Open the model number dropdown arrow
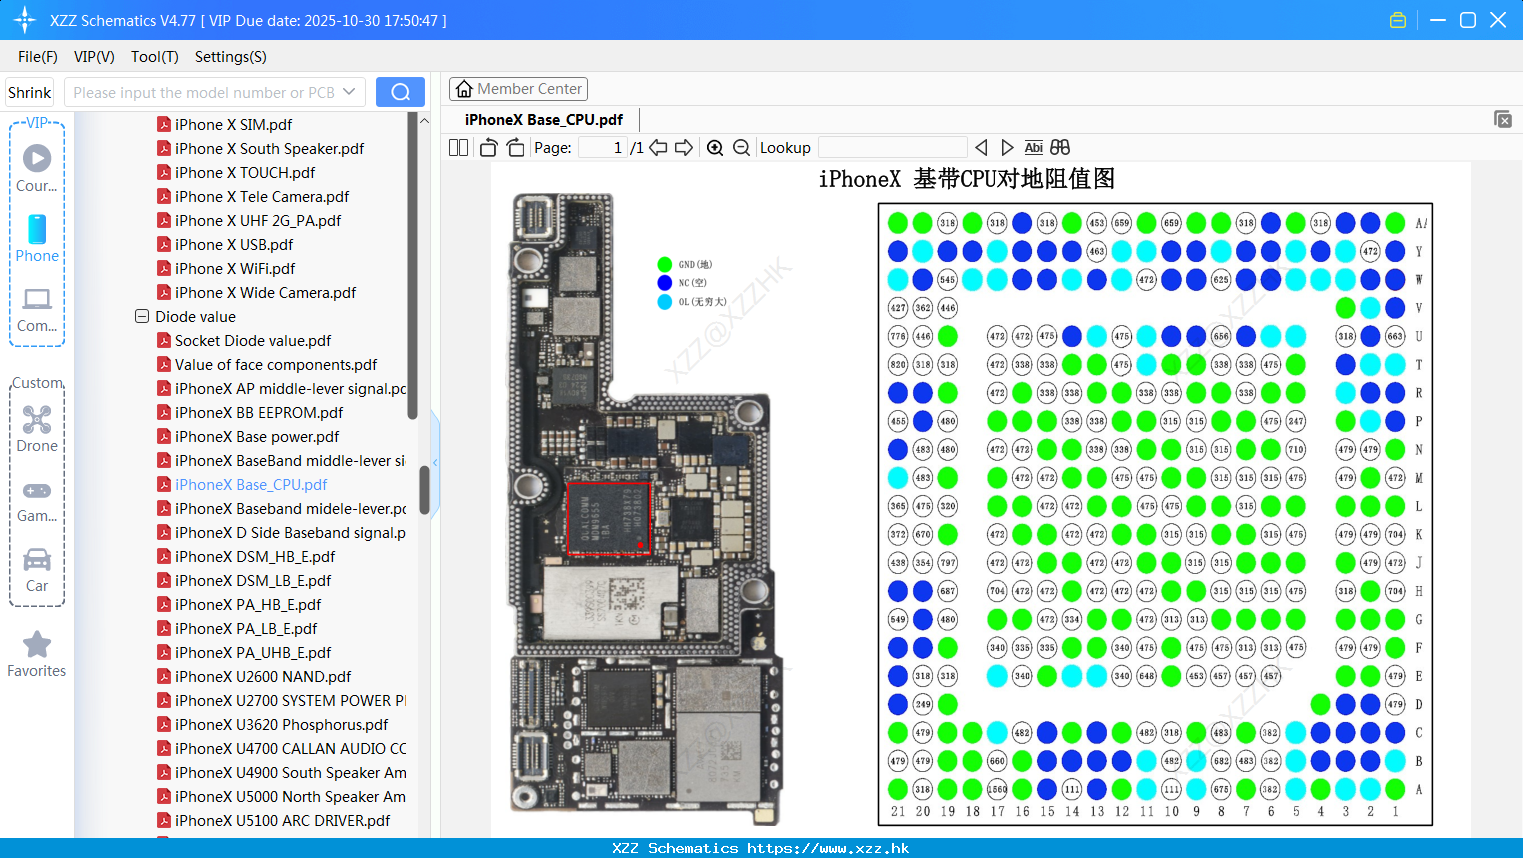This screenshot has height=858, width=1523. point(349,92)
